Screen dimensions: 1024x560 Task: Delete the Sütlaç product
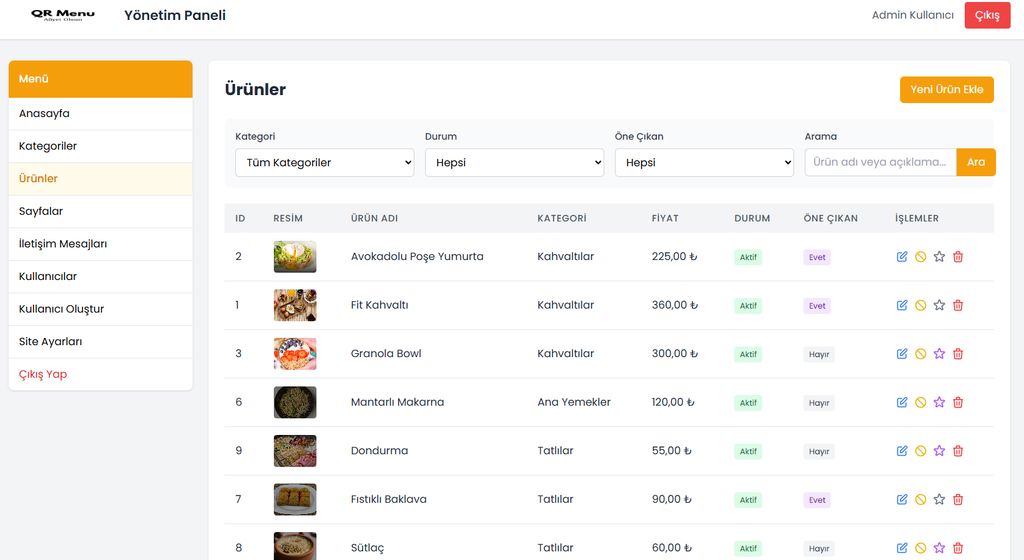[x=958, y=548]
